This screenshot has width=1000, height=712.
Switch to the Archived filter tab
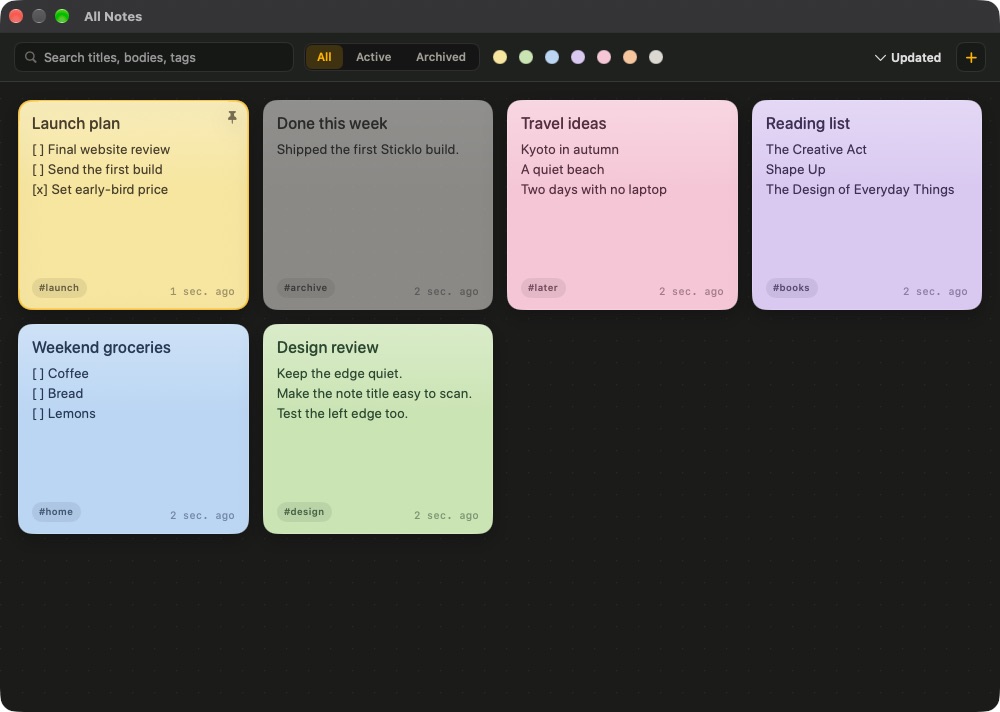point(441,57)
